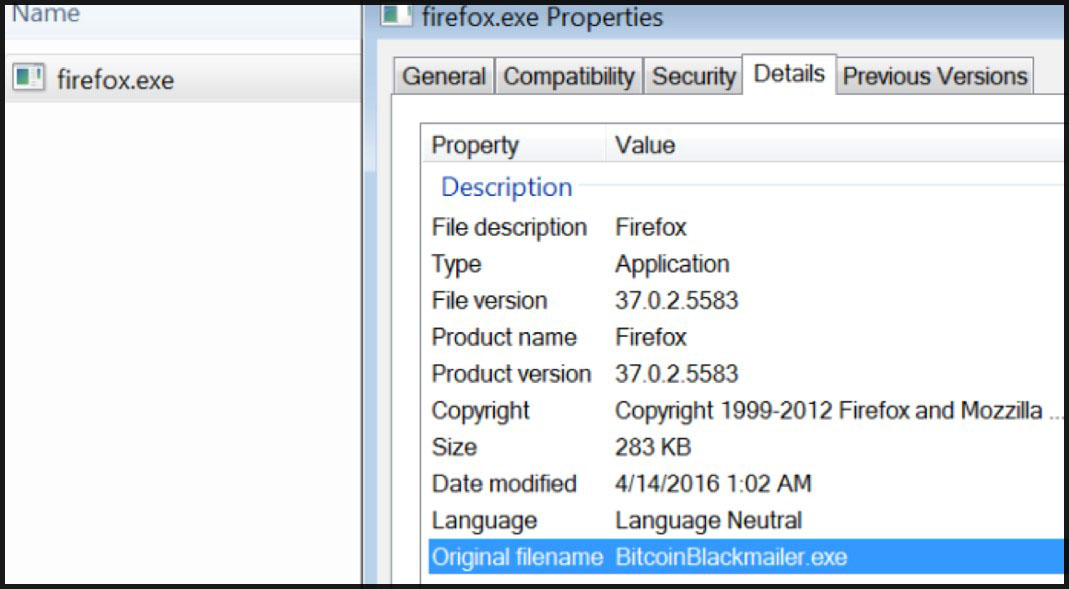Click the value Language Neutral
Image resolution: width=1069 pixels, height=589 pixels.
click(x=708, y=522)
